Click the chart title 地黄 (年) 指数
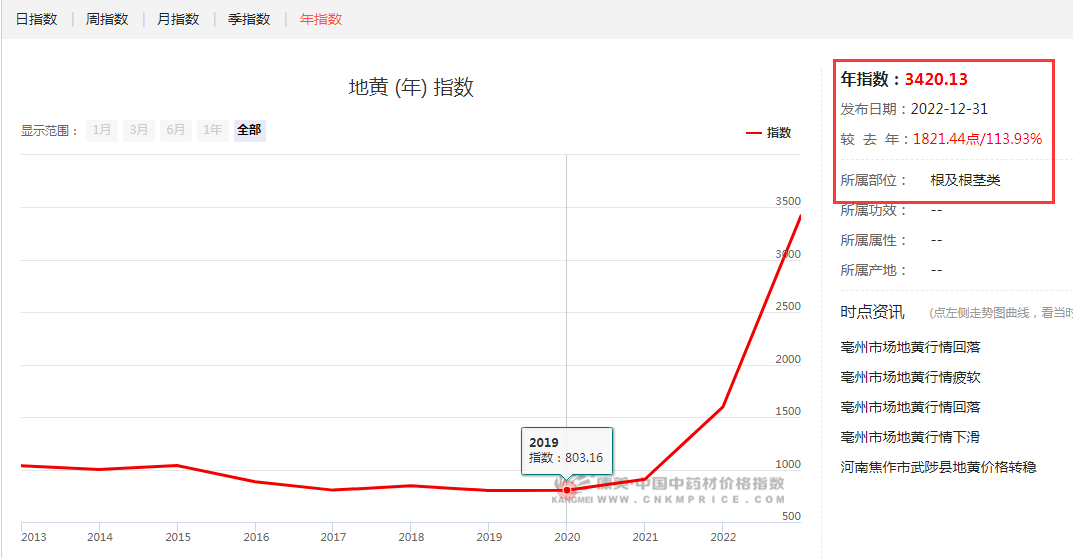 coord(411,88)
